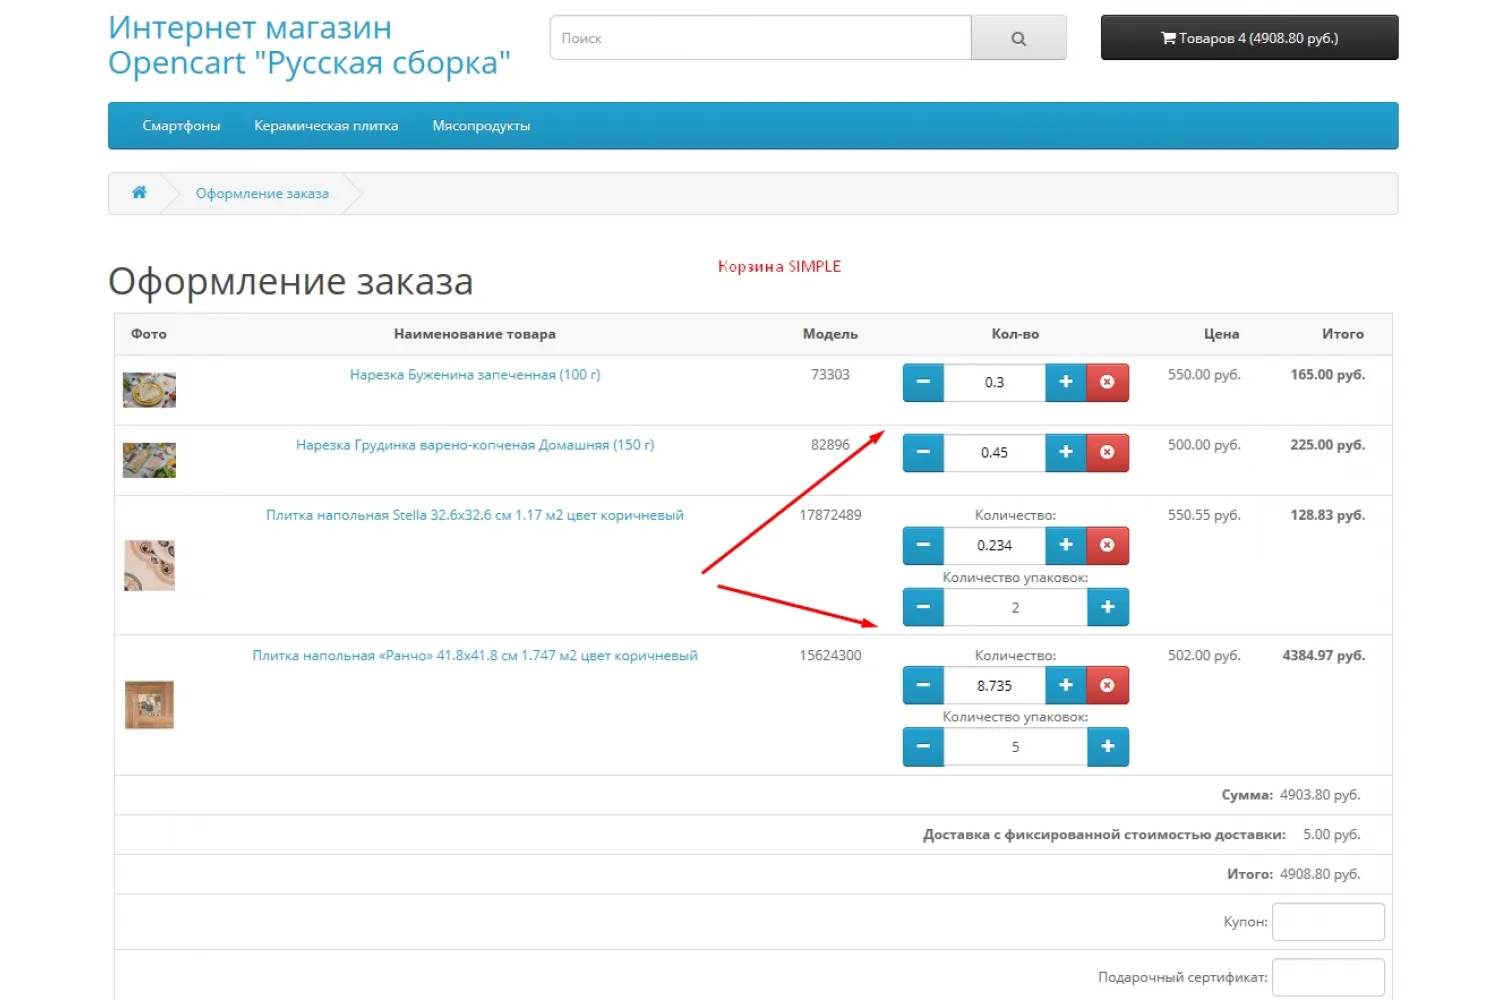Image resolution: width=1500 pixels, height=1000 pixels.
Task: Open the Смартфоны menu category
Action: tap(181, 126)
